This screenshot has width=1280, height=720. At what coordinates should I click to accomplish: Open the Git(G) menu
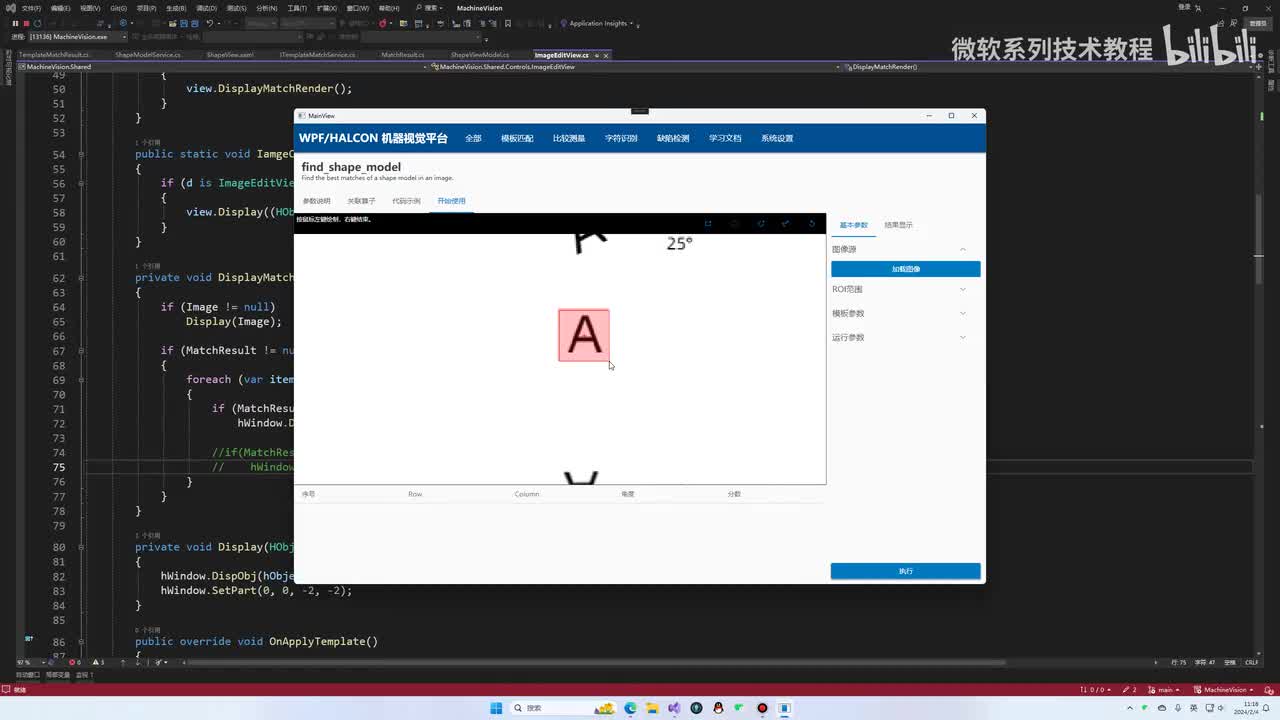[118, 8]
